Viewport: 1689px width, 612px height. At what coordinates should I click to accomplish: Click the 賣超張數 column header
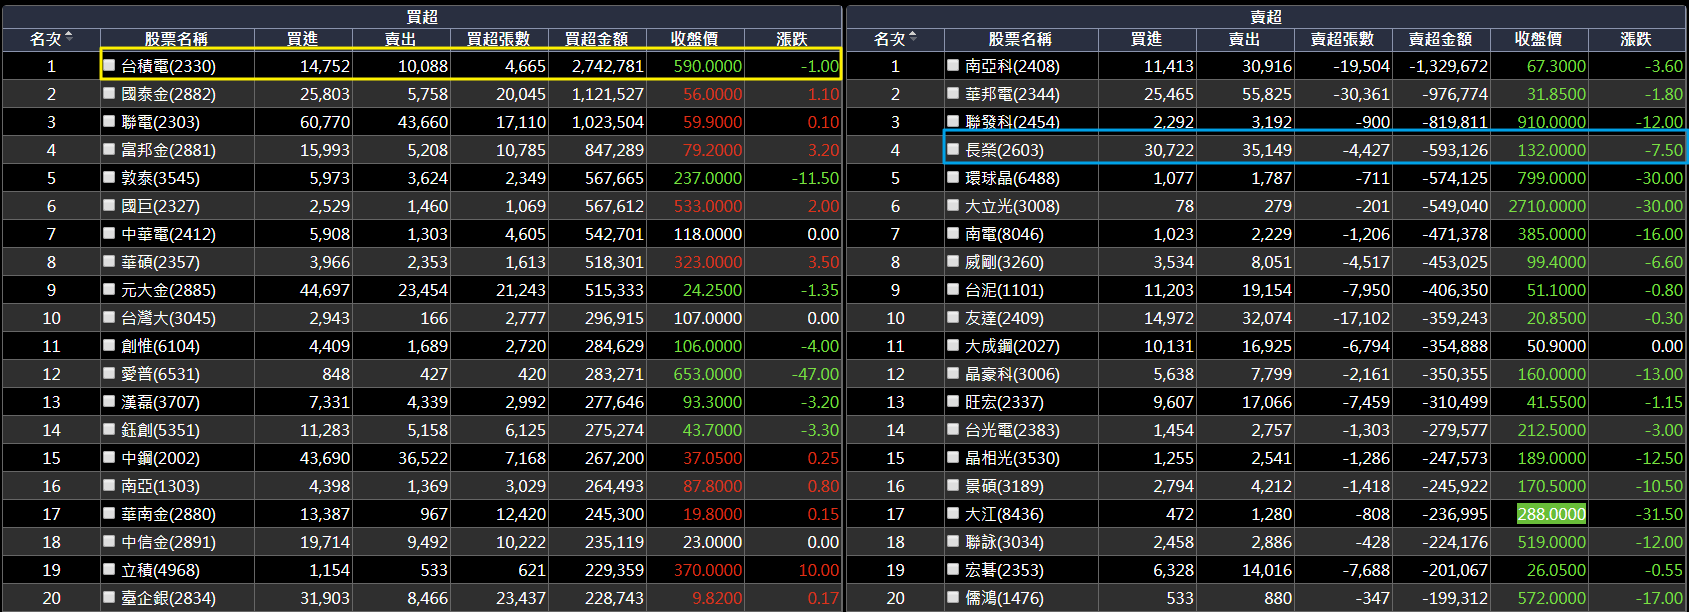(1343, 39)
